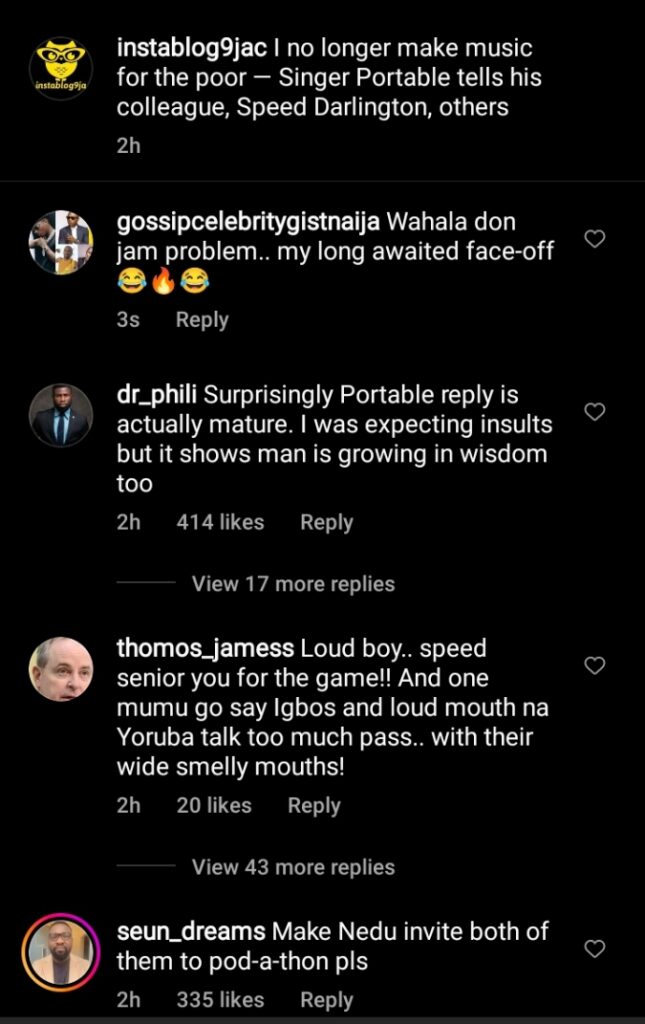Viewport: 645px width, 1024px height.
Task: View the 20 likes list
Action: pyautogui.click(x=214, y=805)
